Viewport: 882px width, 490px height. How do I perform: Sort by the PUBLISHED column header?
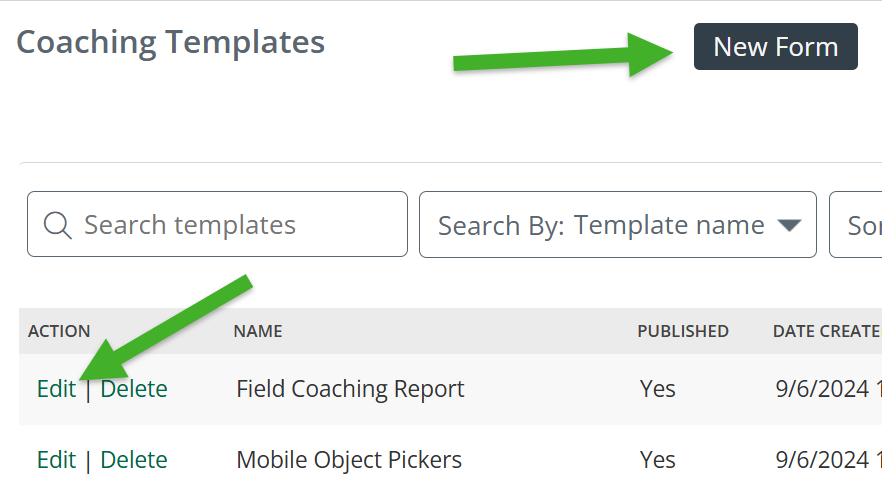click(683, 331)
